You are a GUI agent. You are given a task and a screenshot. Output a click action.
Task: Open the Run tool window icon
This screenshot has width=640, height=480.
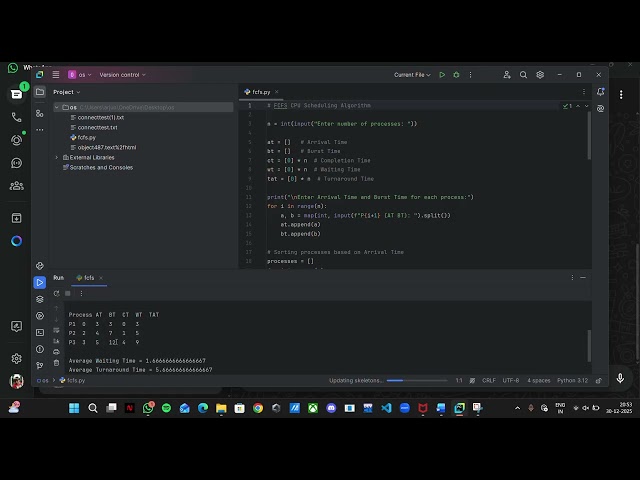pos(40,282)
